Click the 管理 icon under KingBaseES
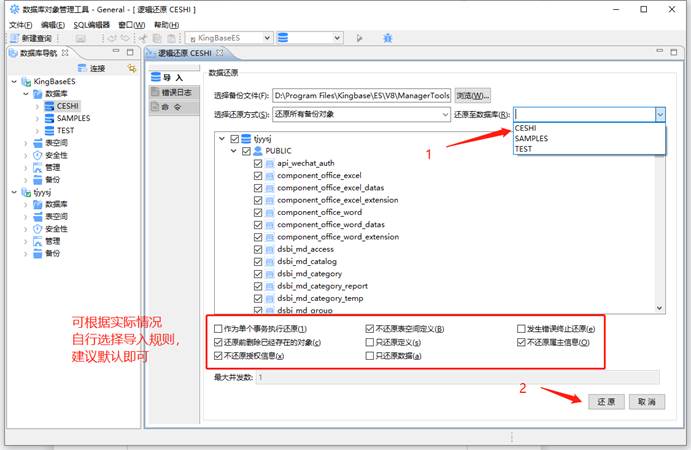The image size is (691, 450). pos(38,167)
